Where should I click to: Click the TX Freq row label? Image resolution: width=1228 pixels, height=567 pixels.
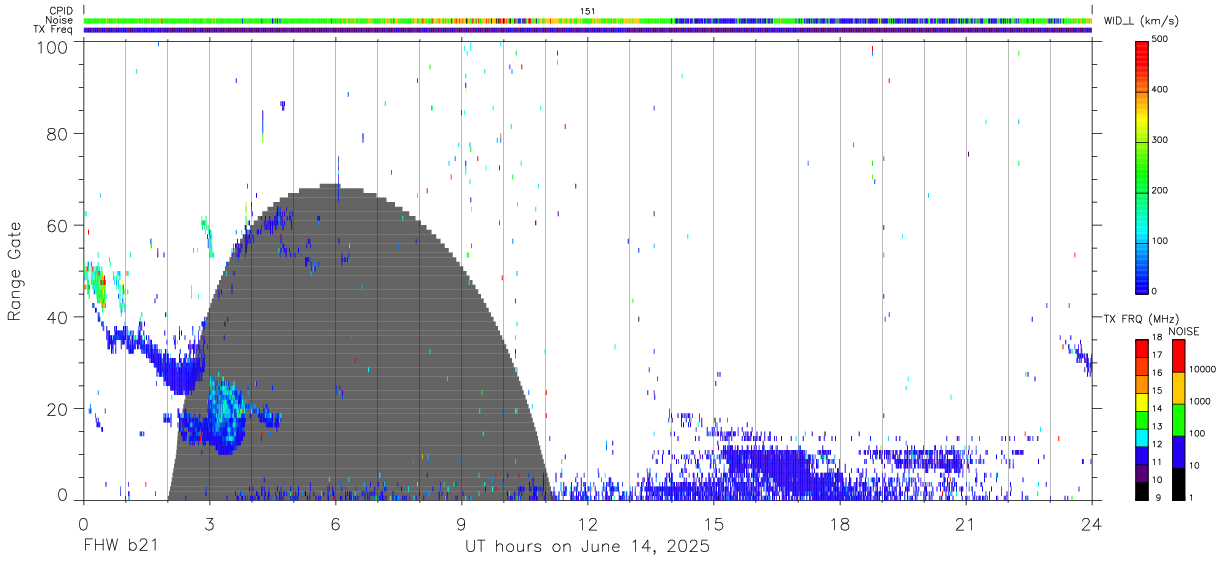54,29
